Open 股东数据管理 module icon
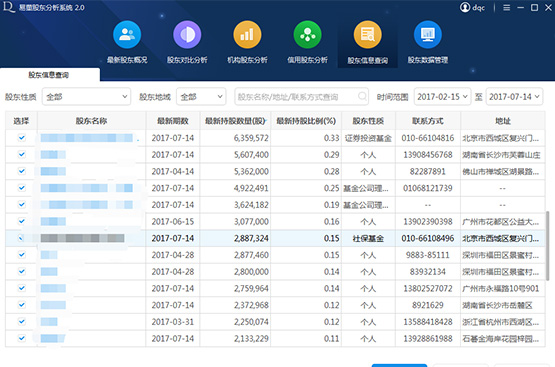This screenshot has height=367, width=555. [x=428, y=35]
